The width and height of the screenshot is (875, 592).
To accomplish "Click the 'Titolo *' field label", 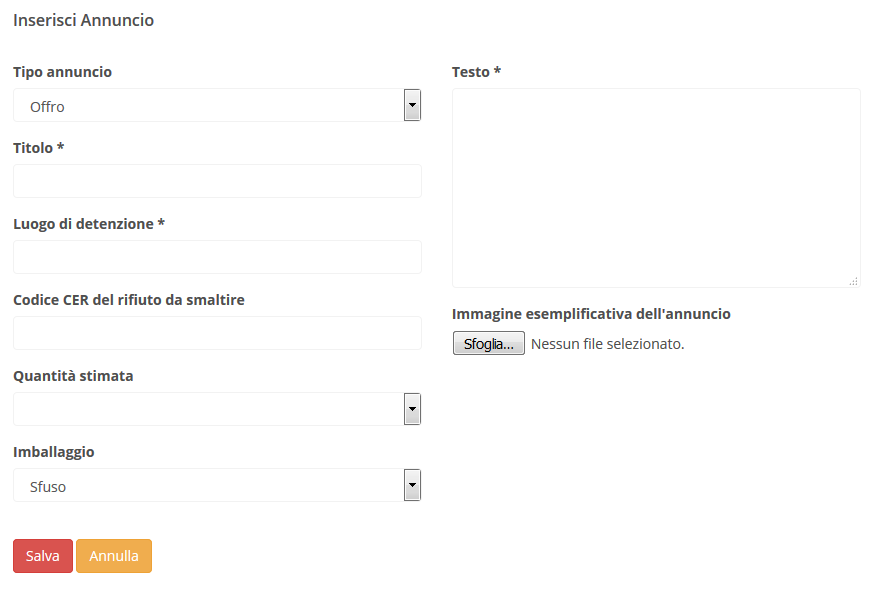I will 38,148.
